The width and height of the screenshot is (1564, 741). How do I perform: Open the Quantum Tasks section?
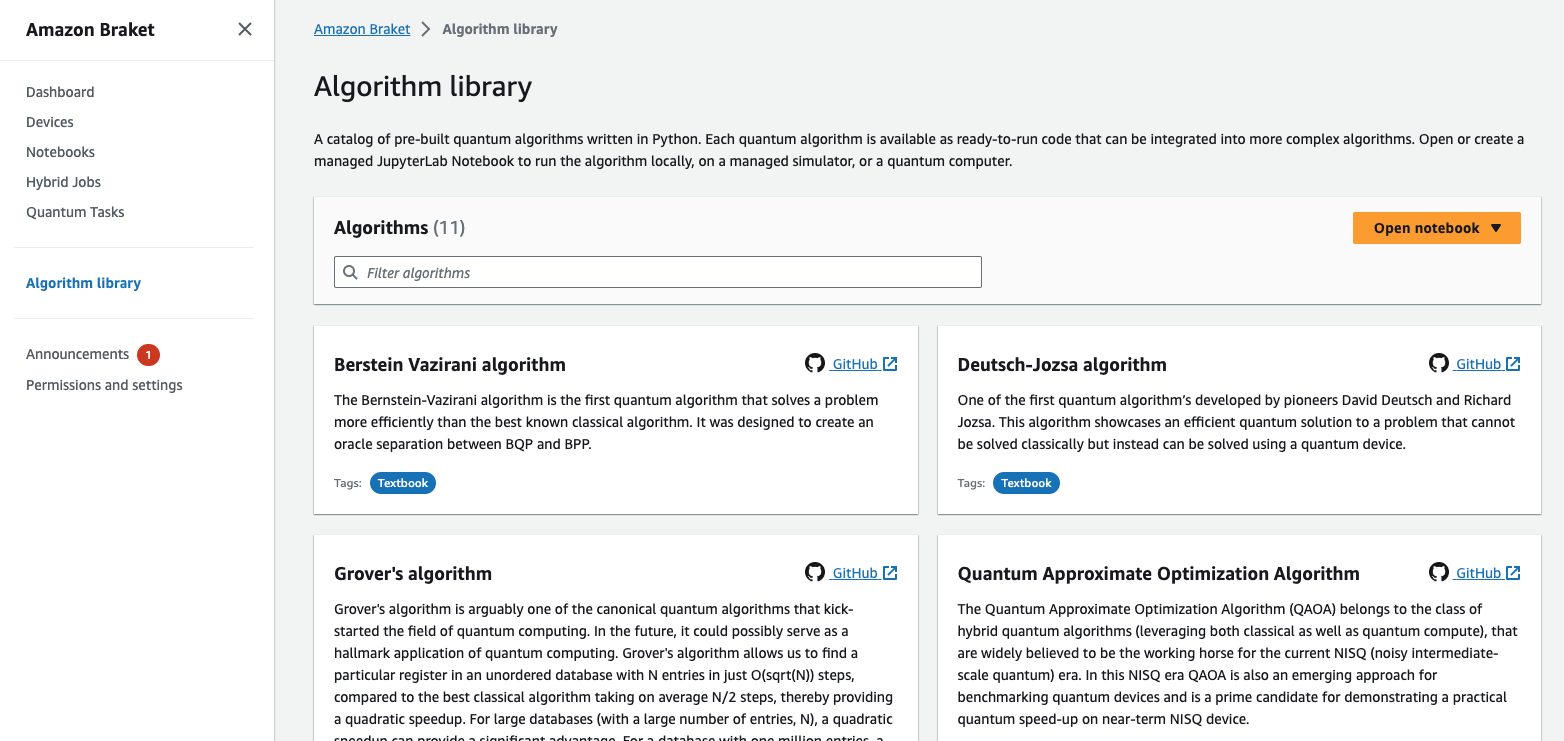[75, 212]
